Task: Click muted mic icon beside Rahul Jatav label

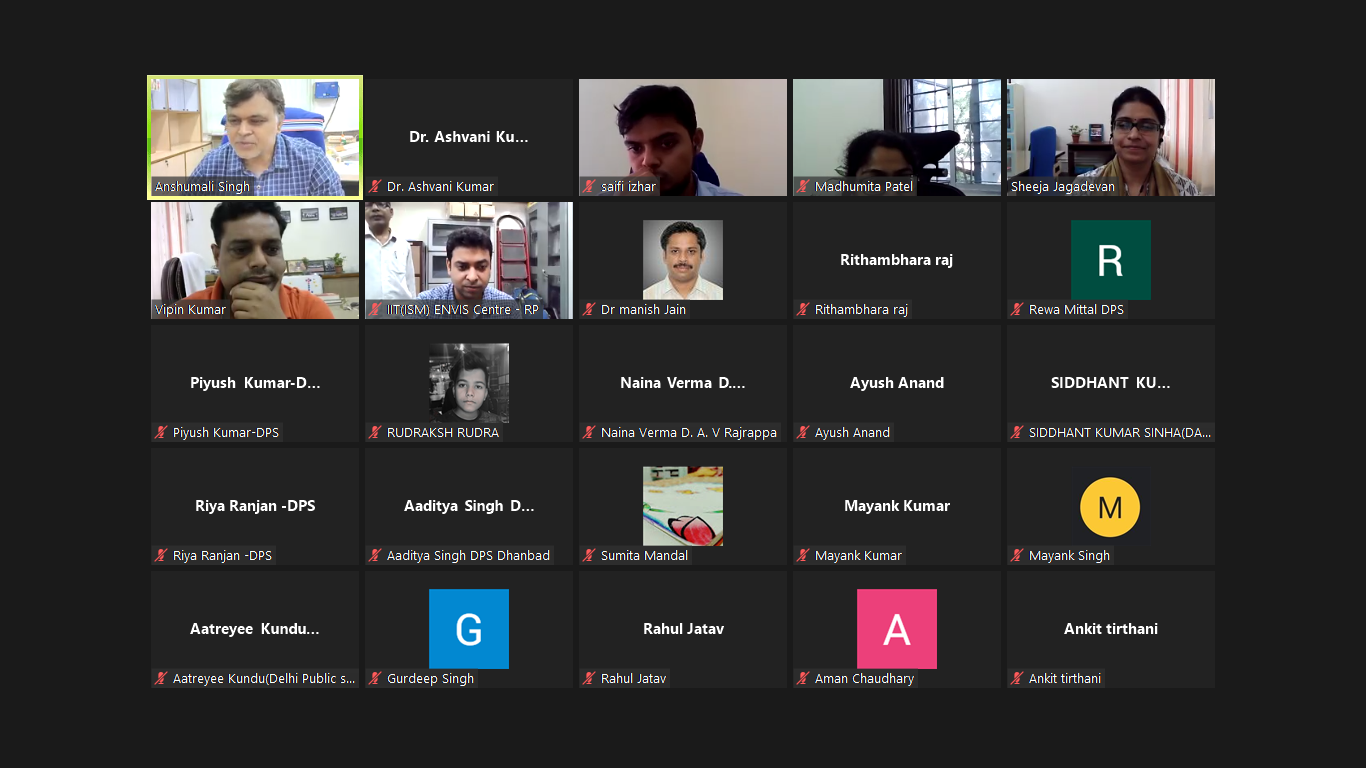Action: coord(589,679)
